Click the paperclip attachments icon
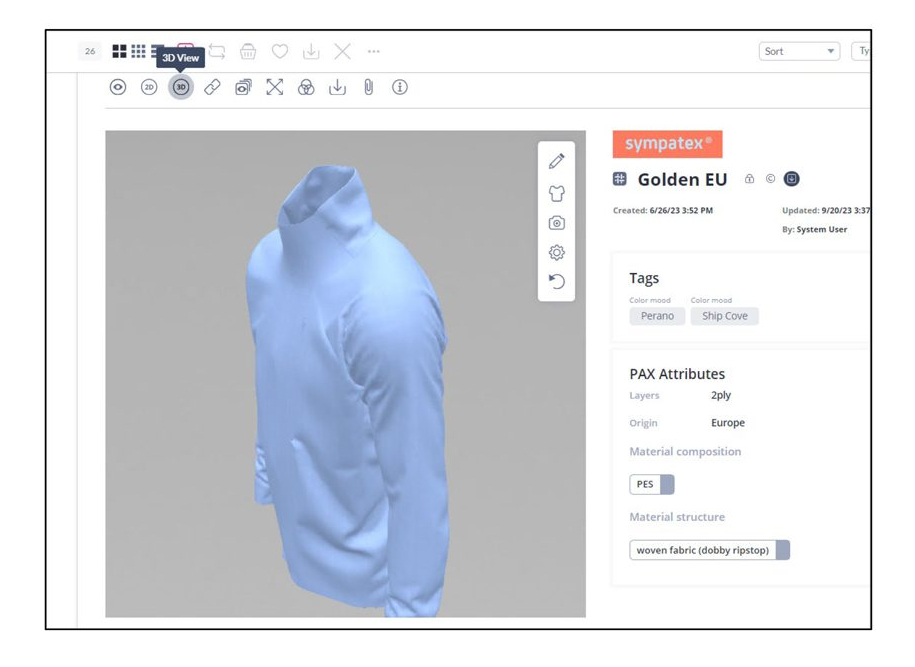 (368, 88)
